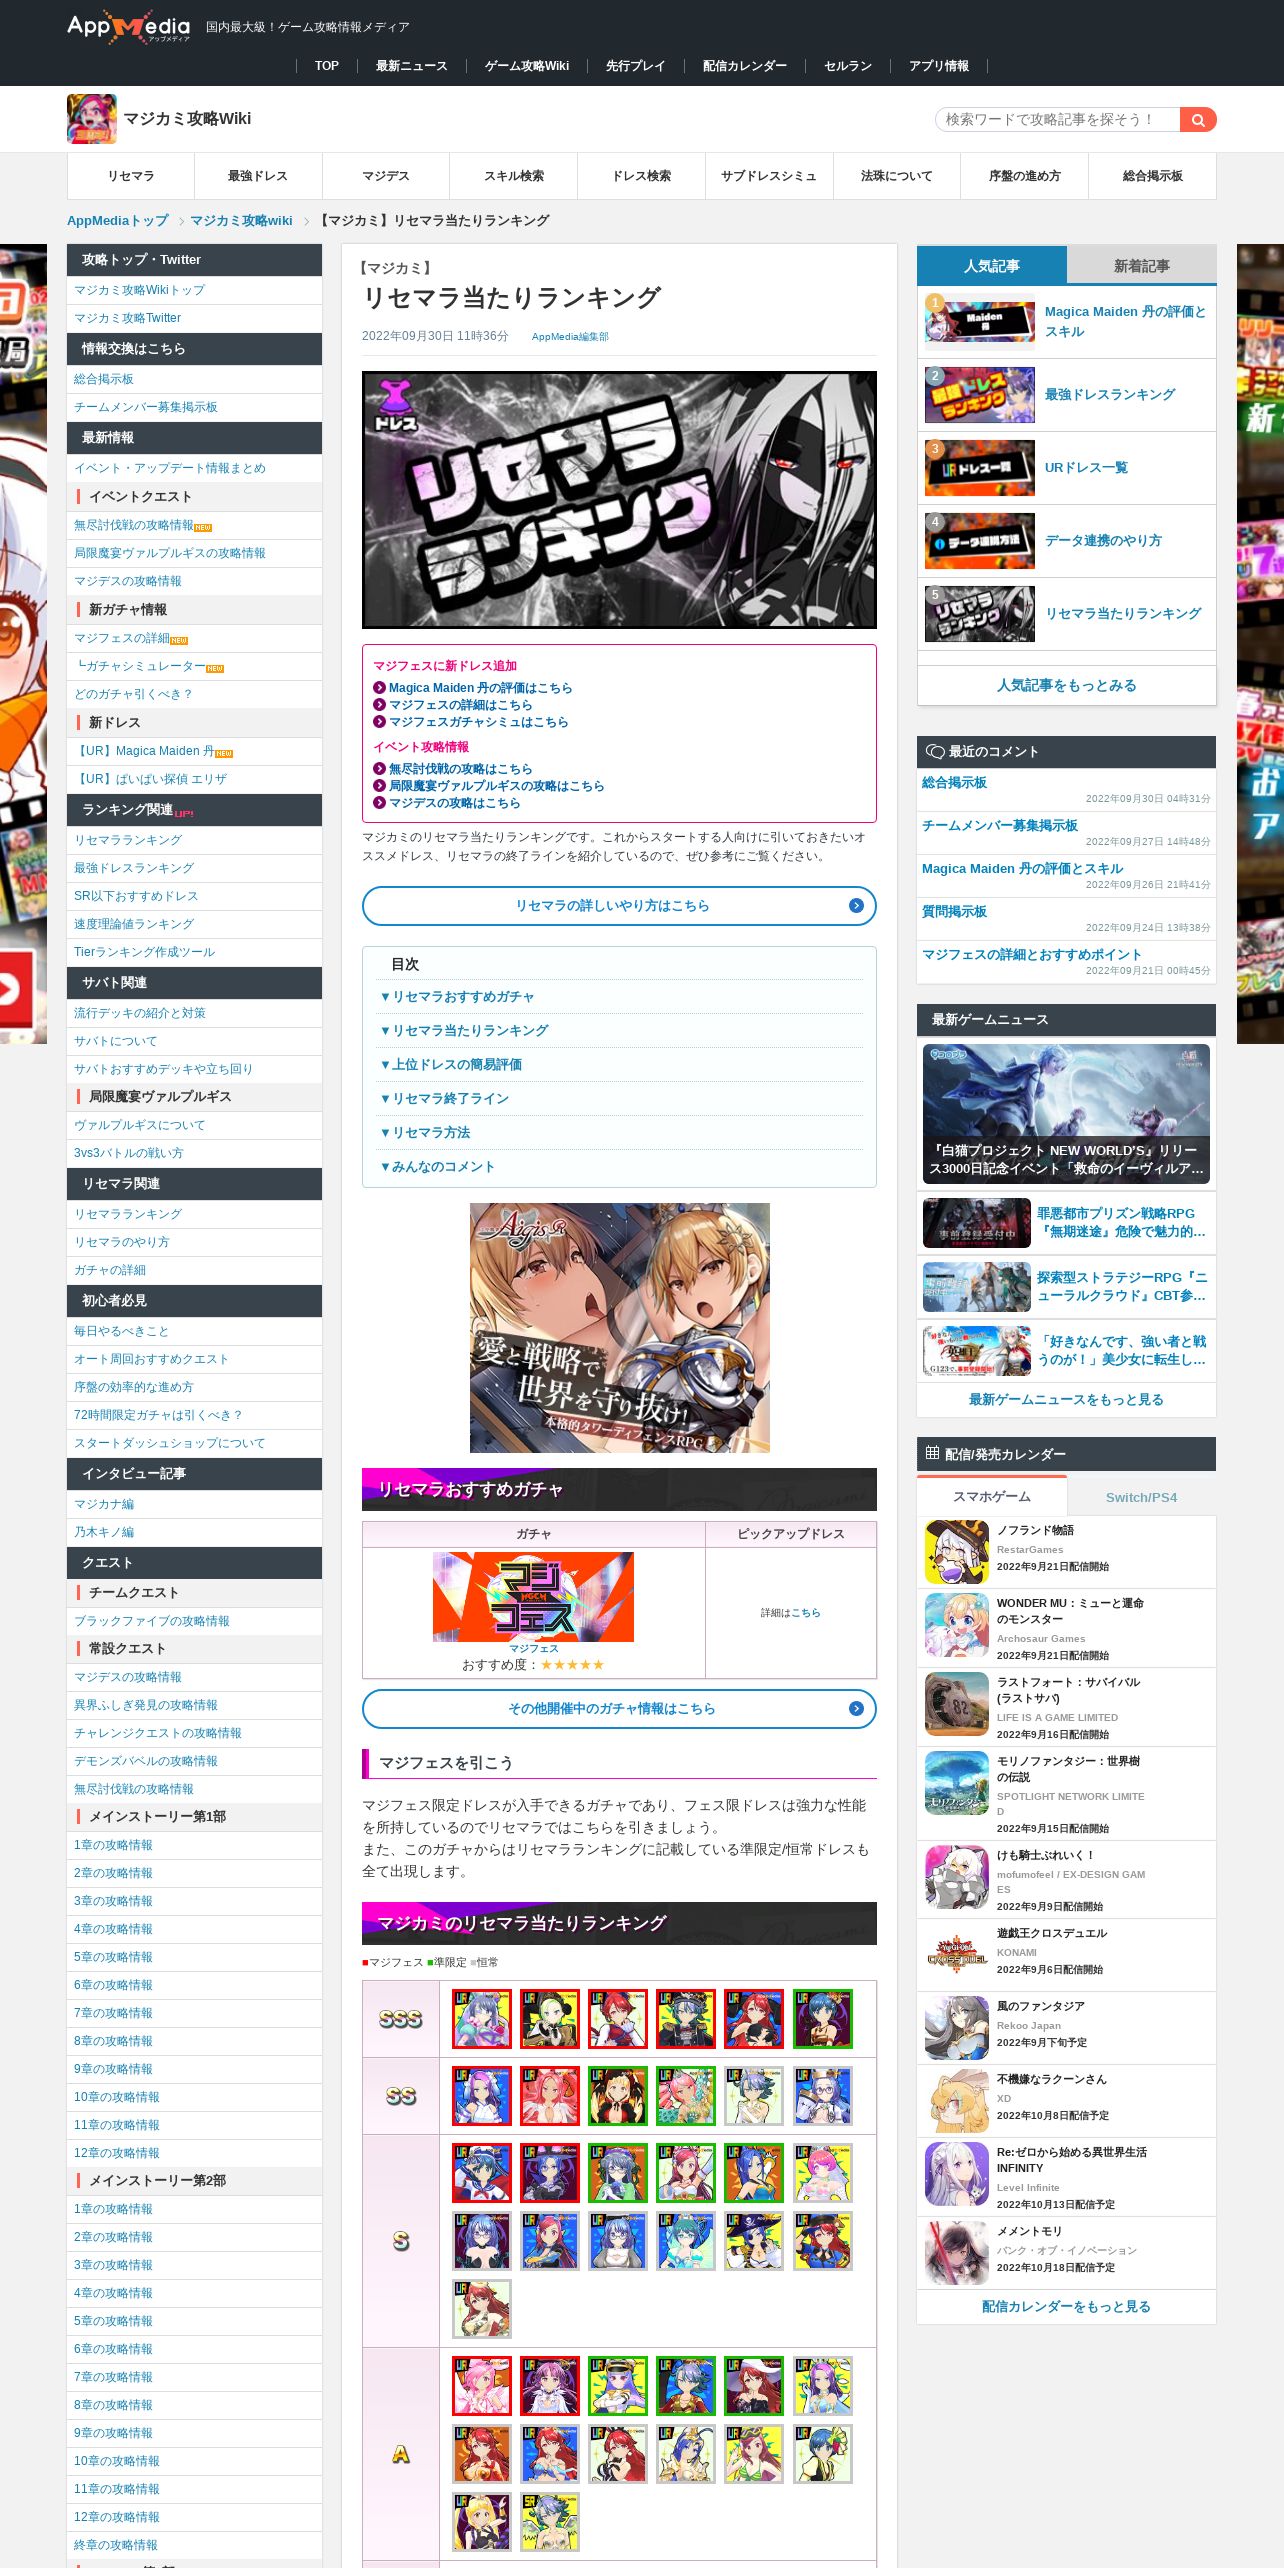Open 最新ニュース in top navigation
The height and width of the screenshot is (2568, 1284).
click(411, 66)
